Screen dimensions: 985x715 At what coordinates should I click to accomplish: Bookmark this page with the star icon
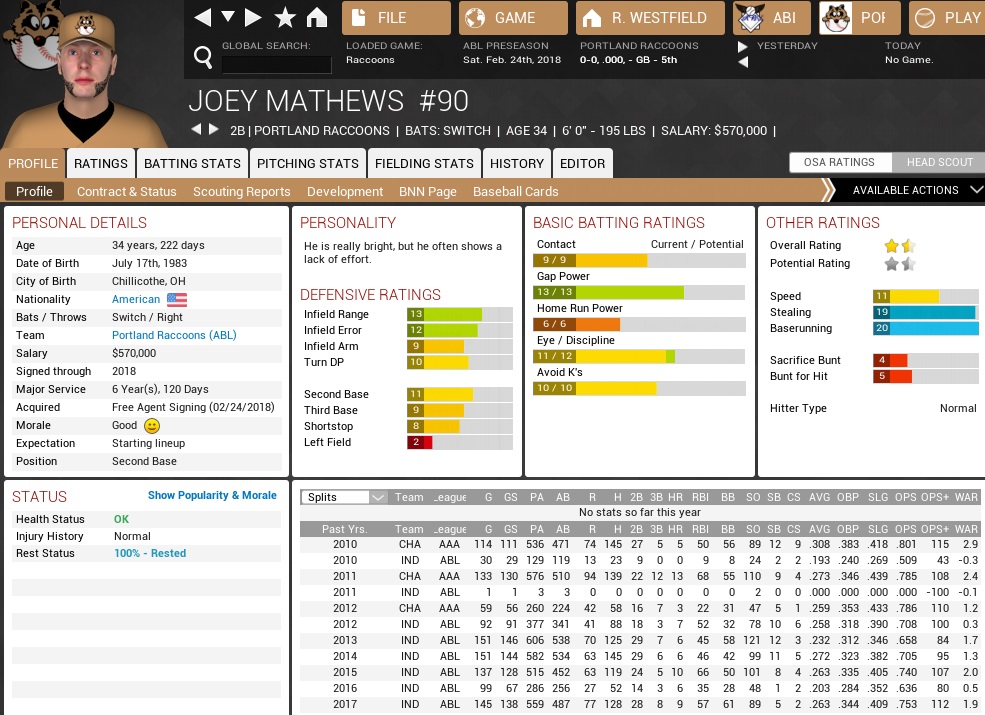point(285,17)
